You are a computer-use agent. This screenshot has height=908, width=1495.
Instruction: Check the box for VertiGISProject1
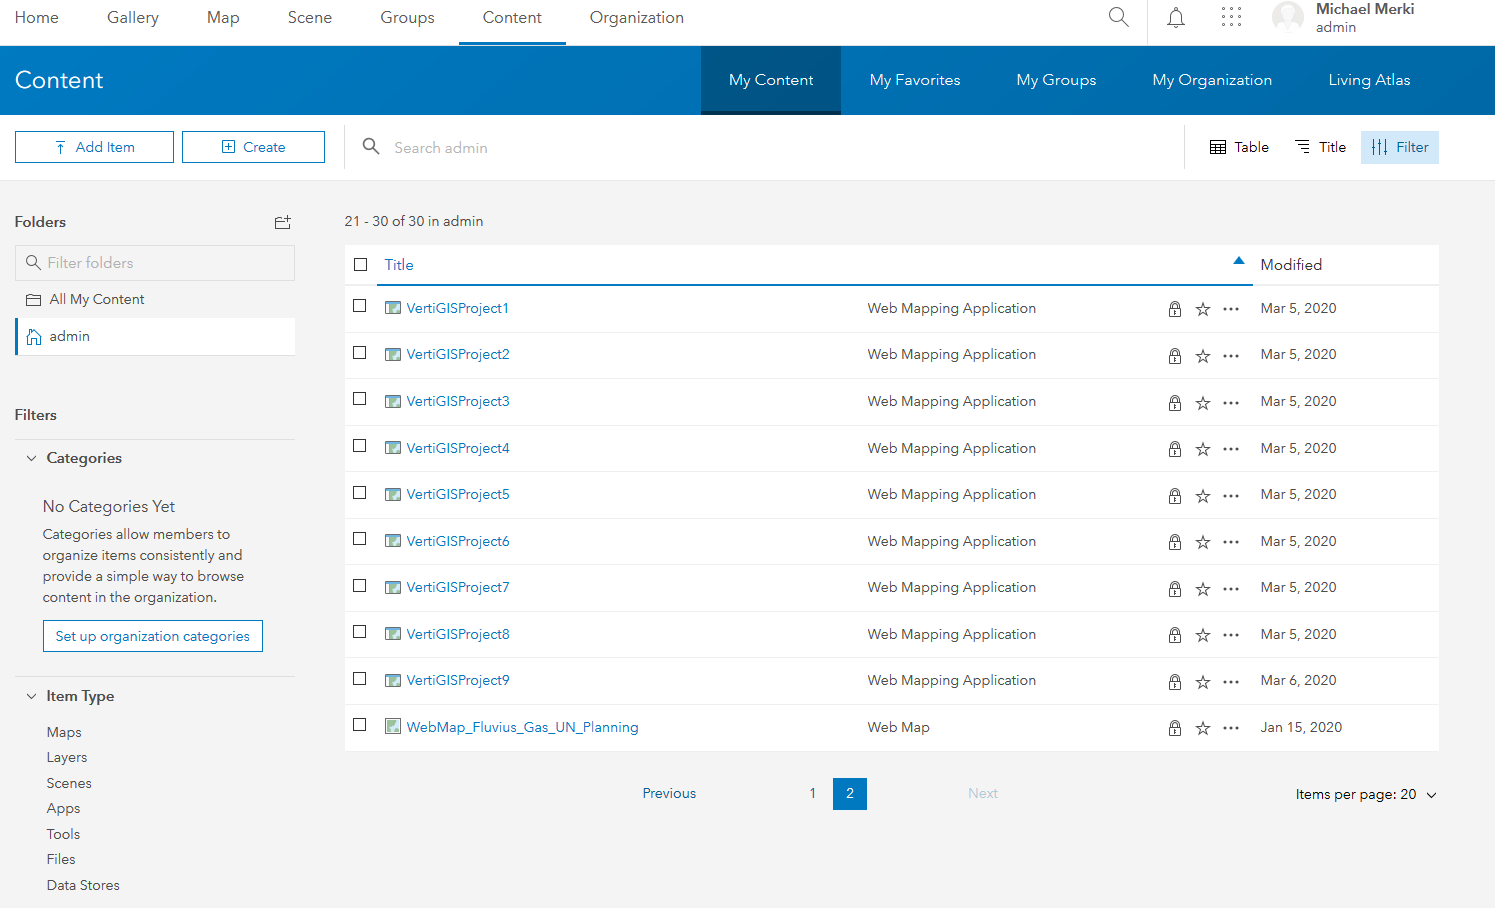pyautogui.click(x=360, y=306)
